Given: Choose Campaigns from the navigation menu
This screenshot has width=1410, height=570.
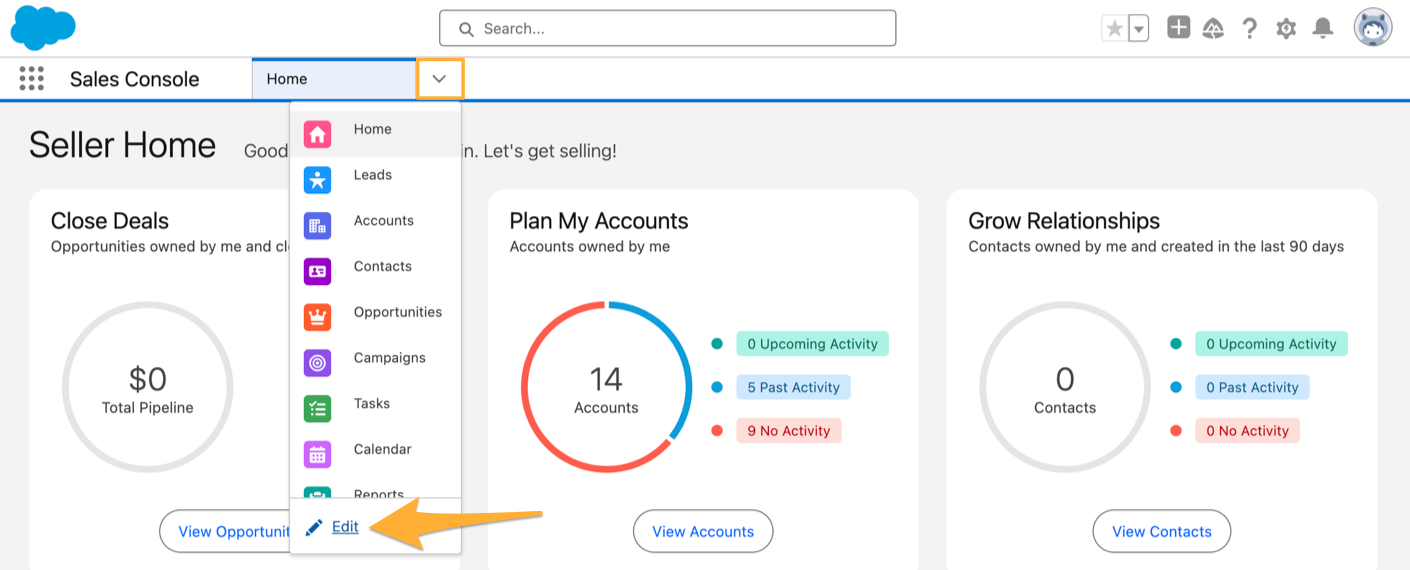Looking at the screenshot, I should (375, 362).
